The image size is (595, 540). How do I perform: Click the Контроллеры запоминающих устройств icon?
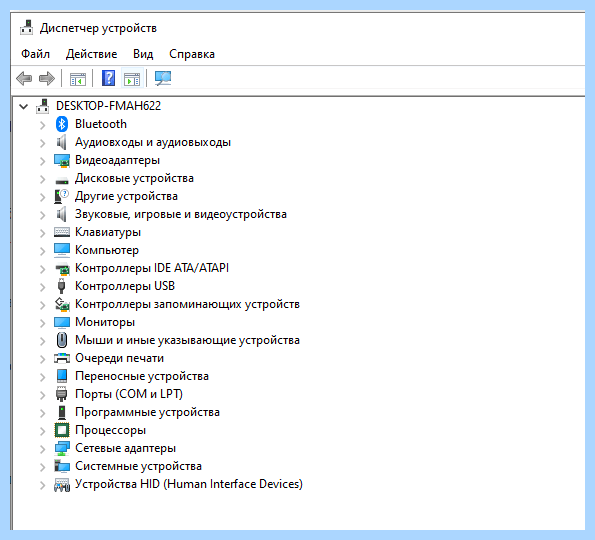tap(62, 304)
